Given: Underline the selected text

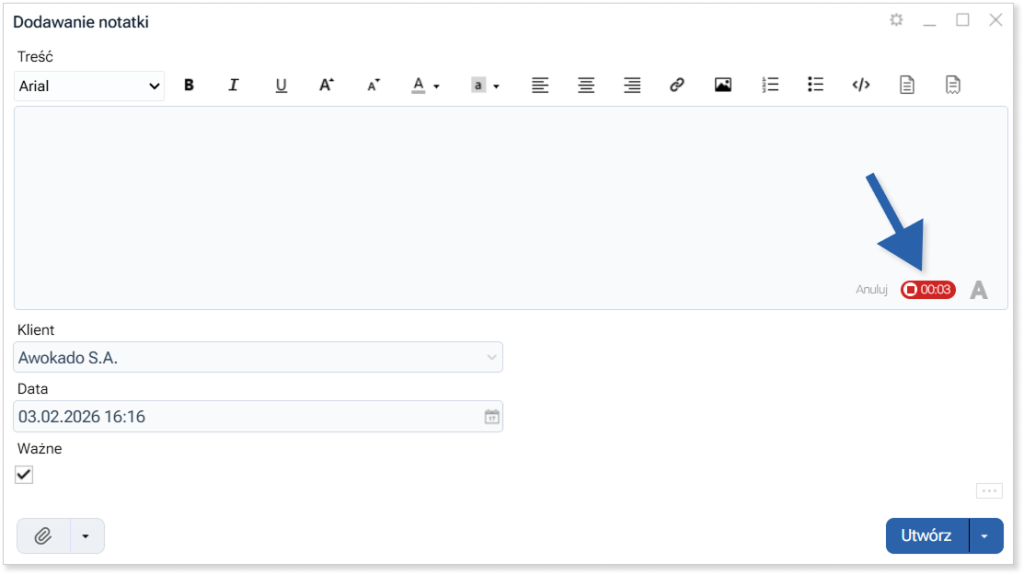Looking at the screenshot, I should pos(281,86).
